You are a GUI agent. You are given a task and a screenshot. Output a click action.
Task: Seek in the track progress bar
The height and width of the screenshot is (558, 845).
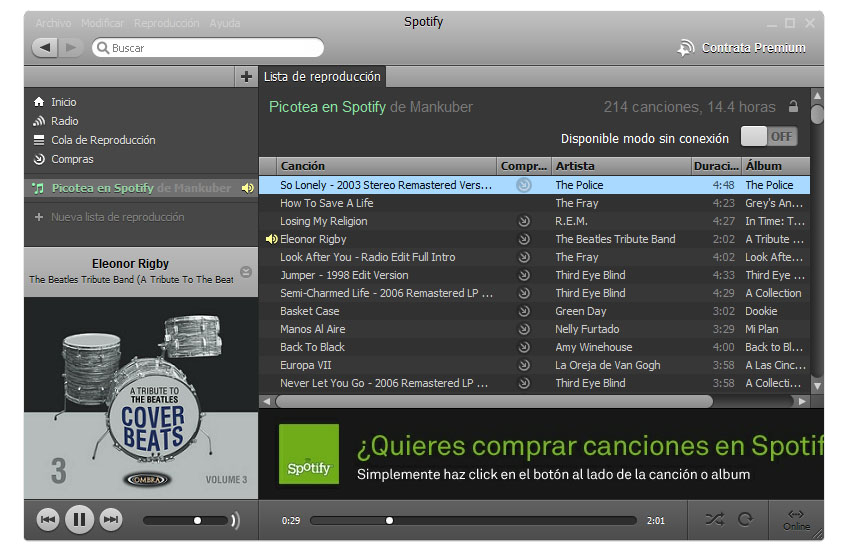tap(473, 520)
